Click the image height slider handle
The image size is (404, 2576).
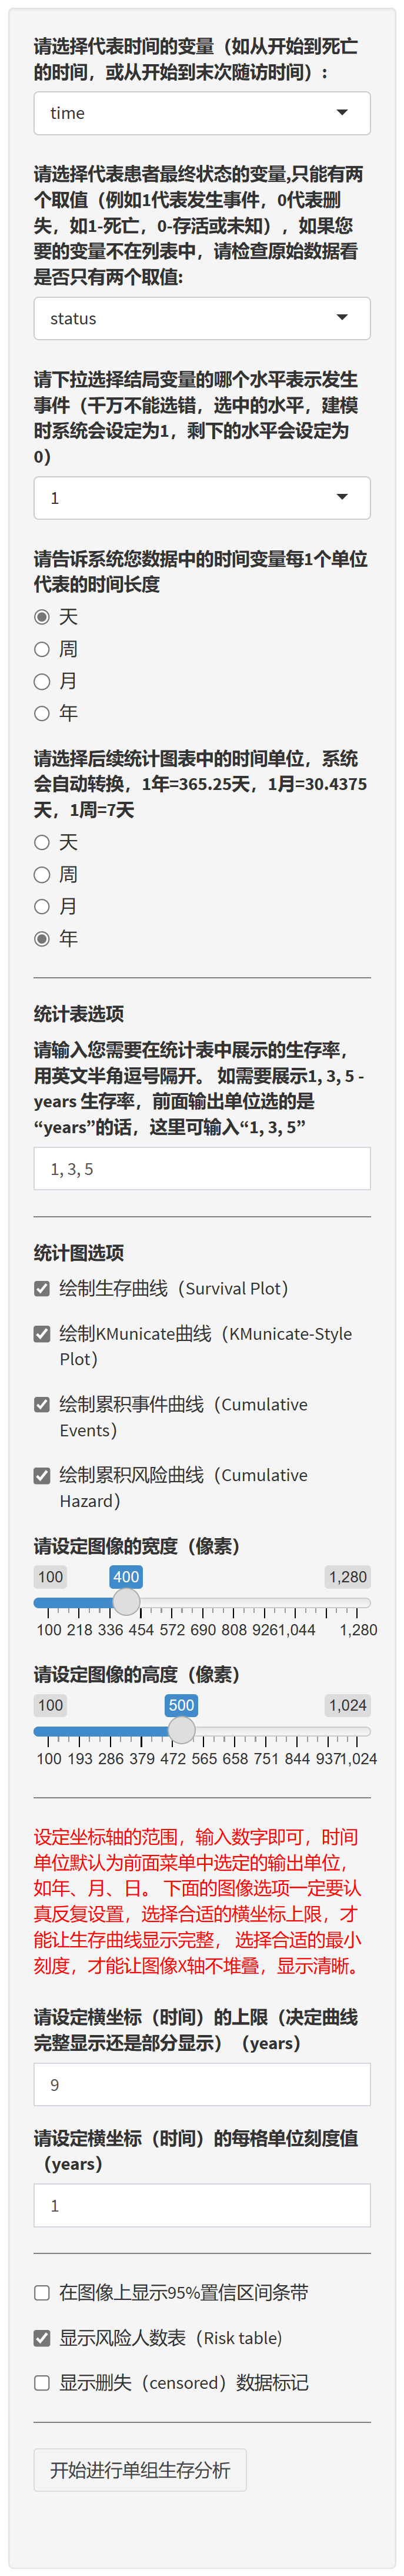click(181, 1730)
